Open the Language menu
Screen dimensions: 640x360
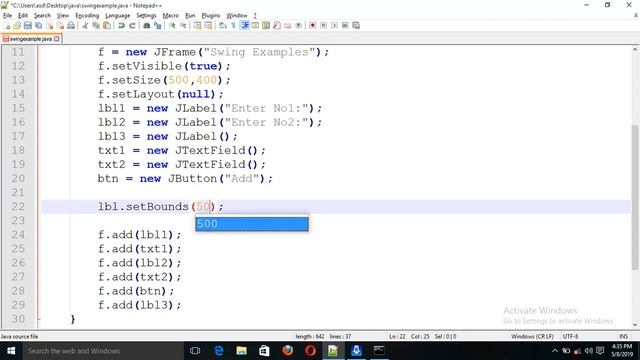tap(118, 16)
